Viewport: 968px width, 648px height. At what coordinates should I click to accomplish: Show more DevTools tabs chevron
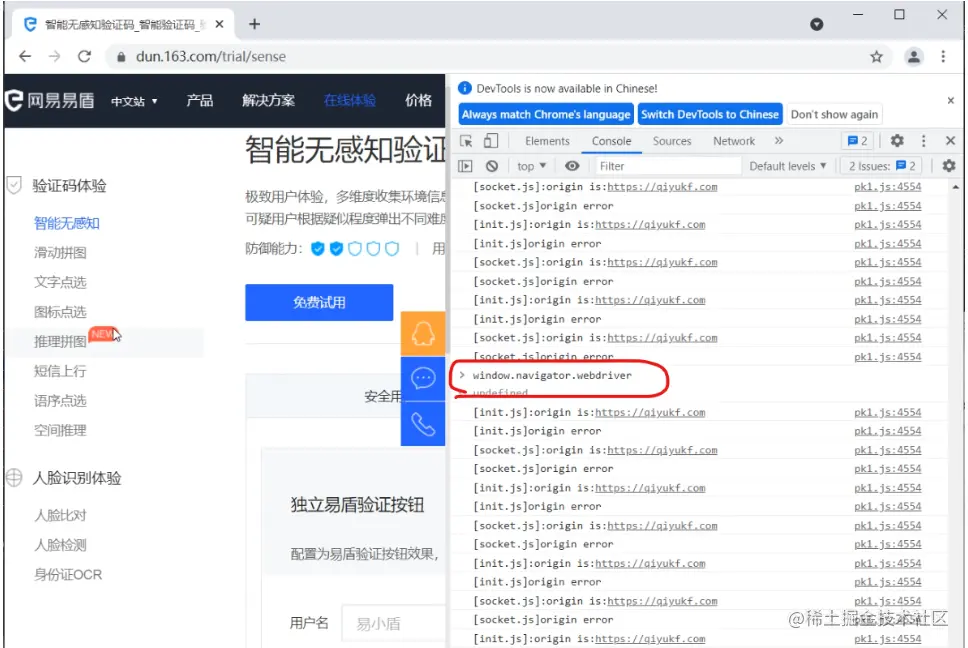[x=778, y=141]
